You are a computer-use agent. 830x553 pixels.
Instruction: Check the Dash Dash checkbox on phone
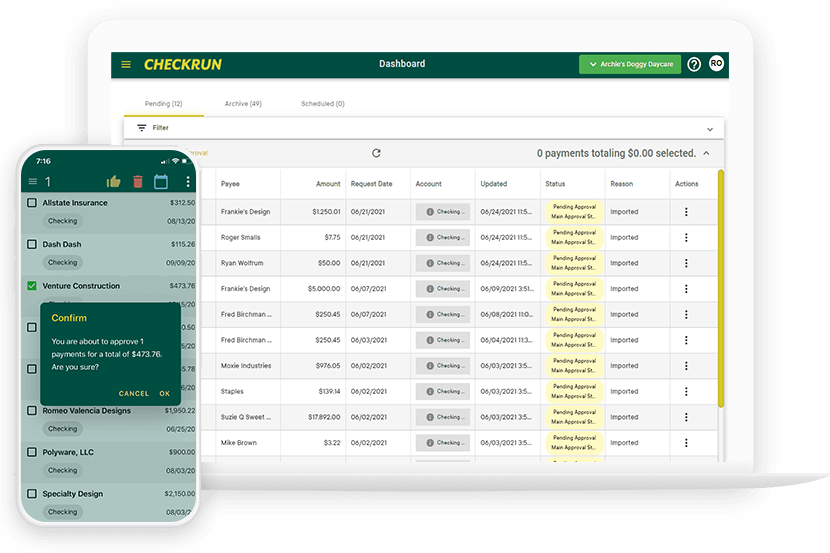click(x=32, y=244)
